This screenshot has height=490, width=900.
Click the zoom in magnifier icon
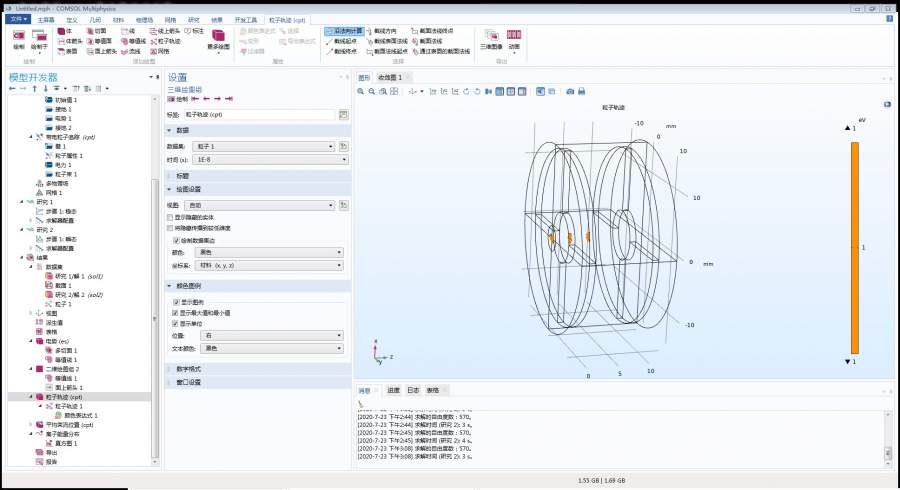(363, 91)
